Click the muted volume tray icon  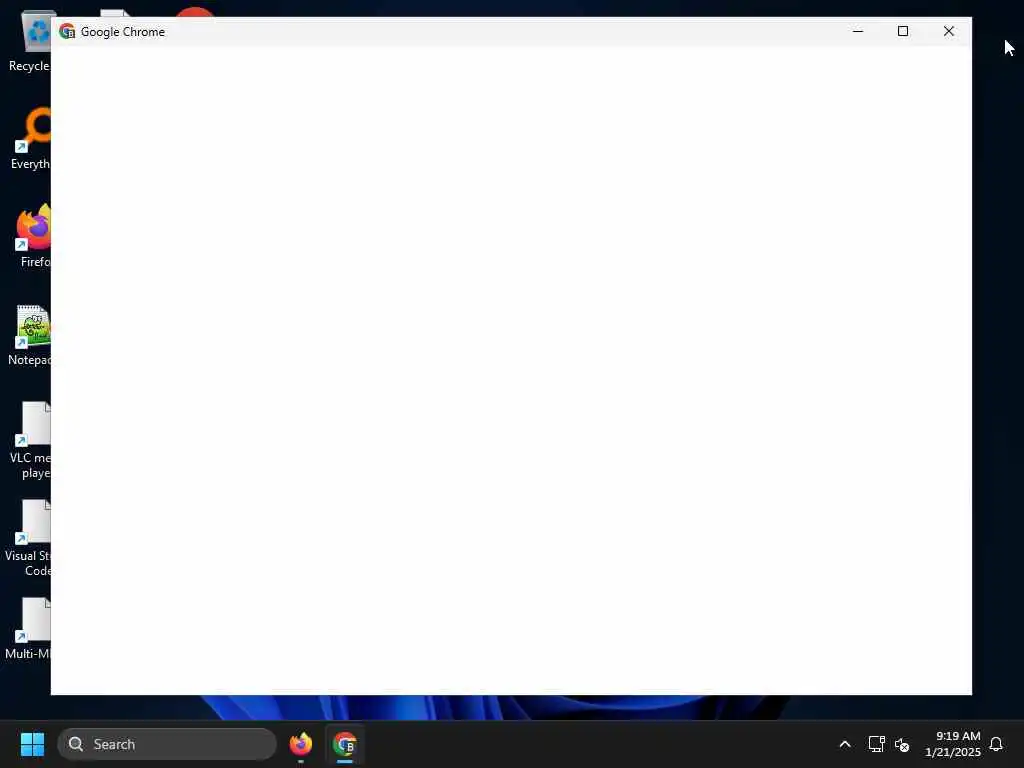pyautogui.click(x=902, y=744)
